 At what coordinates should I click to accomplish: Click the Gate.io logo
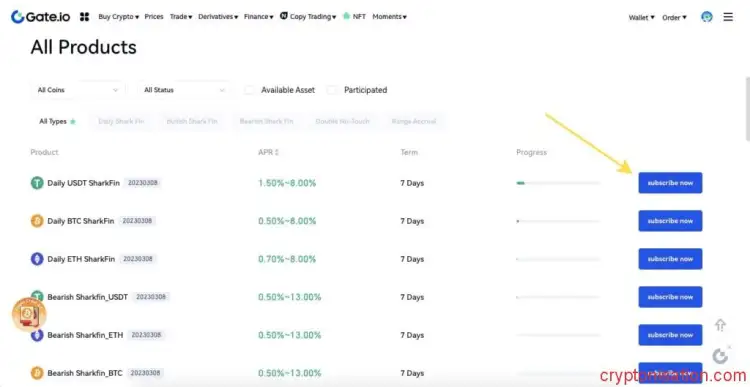coord(41,17)
